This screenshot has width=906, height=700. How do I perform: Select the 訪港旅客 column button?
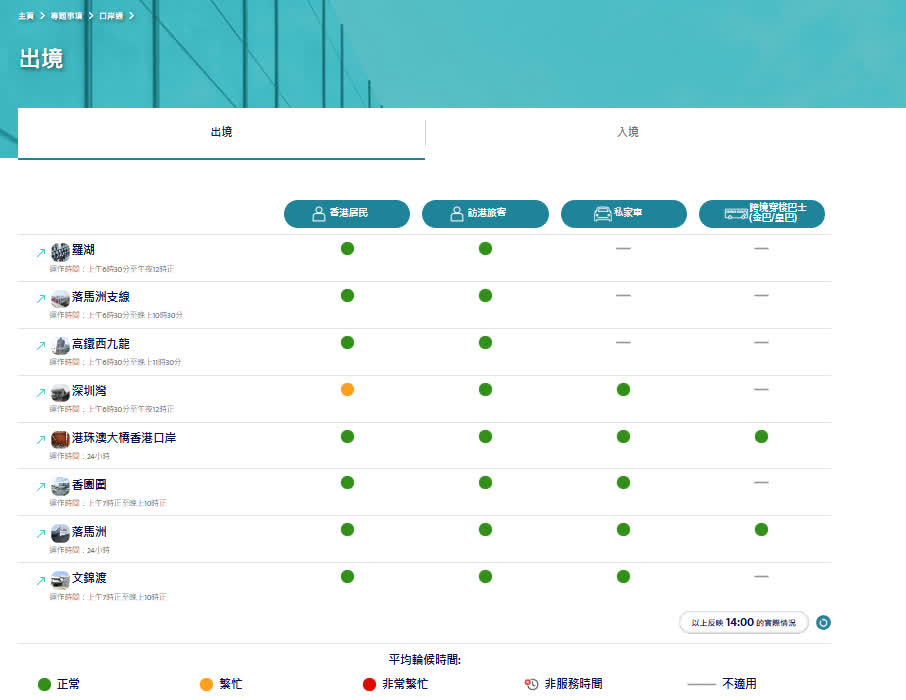pos(485,214)
